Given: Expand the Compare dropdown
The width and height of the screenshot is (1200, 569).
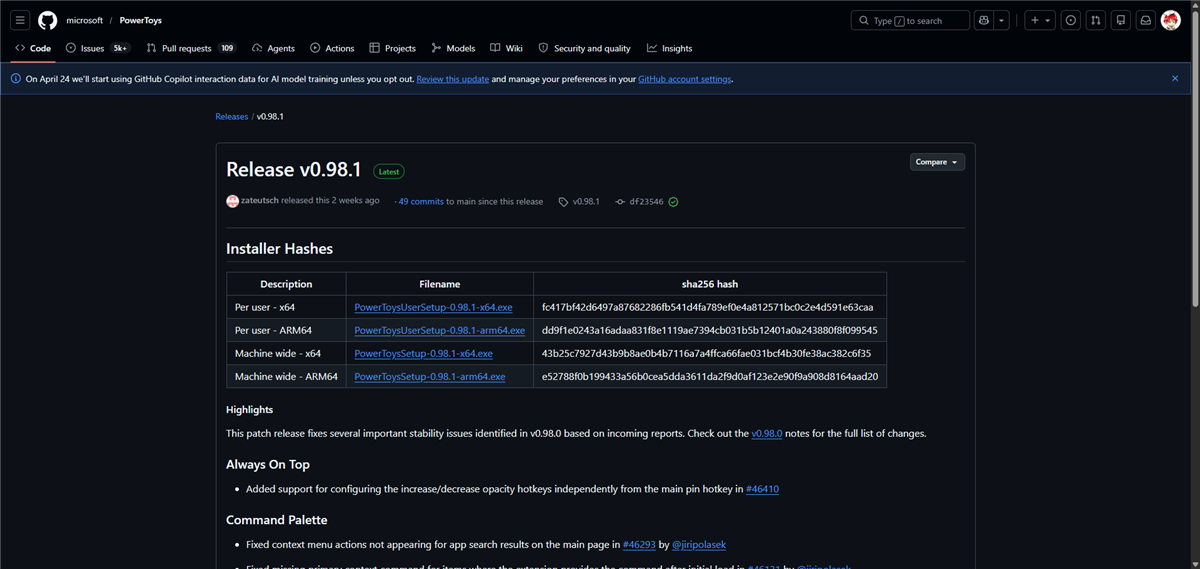Looking at the screenshot, I should click(937, 162).
